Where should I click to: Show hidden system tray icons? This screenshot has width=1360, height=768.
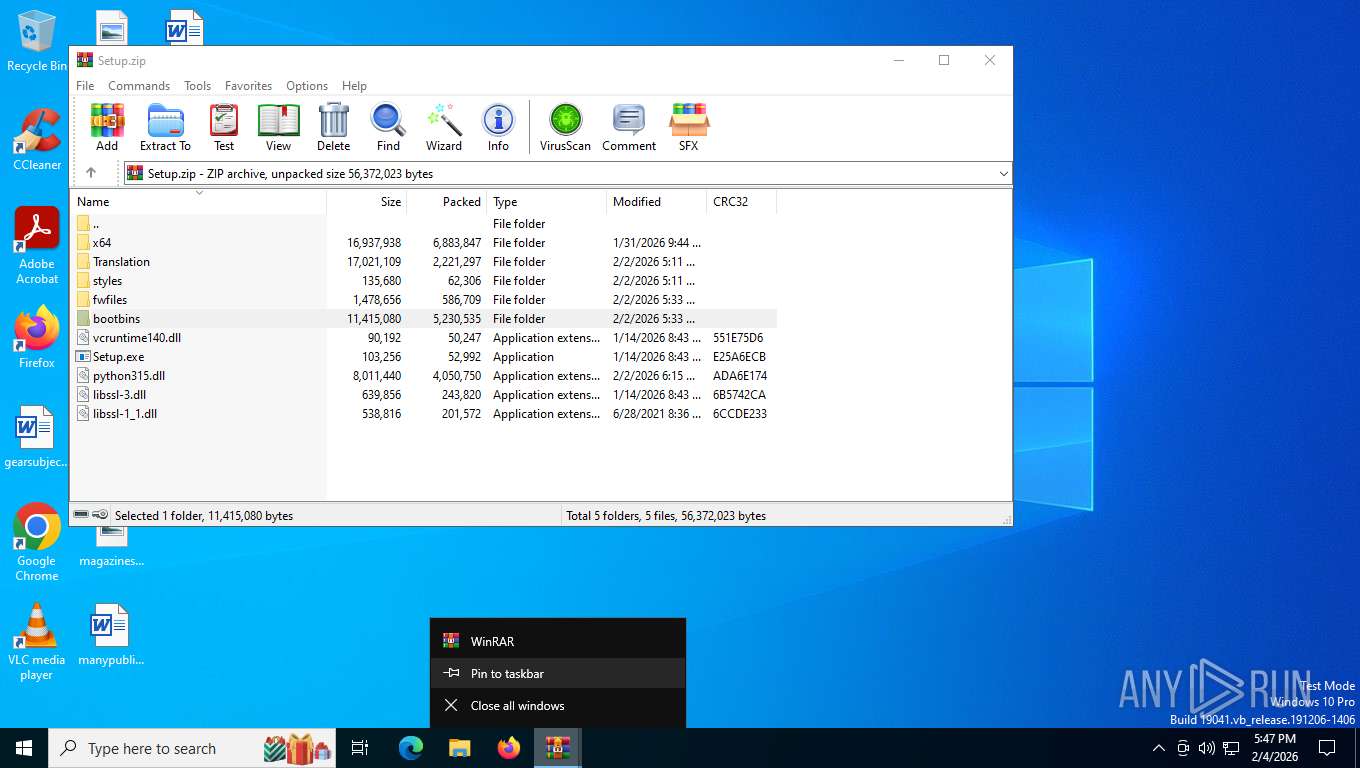pyautogui.click(x=1159, y=748)
